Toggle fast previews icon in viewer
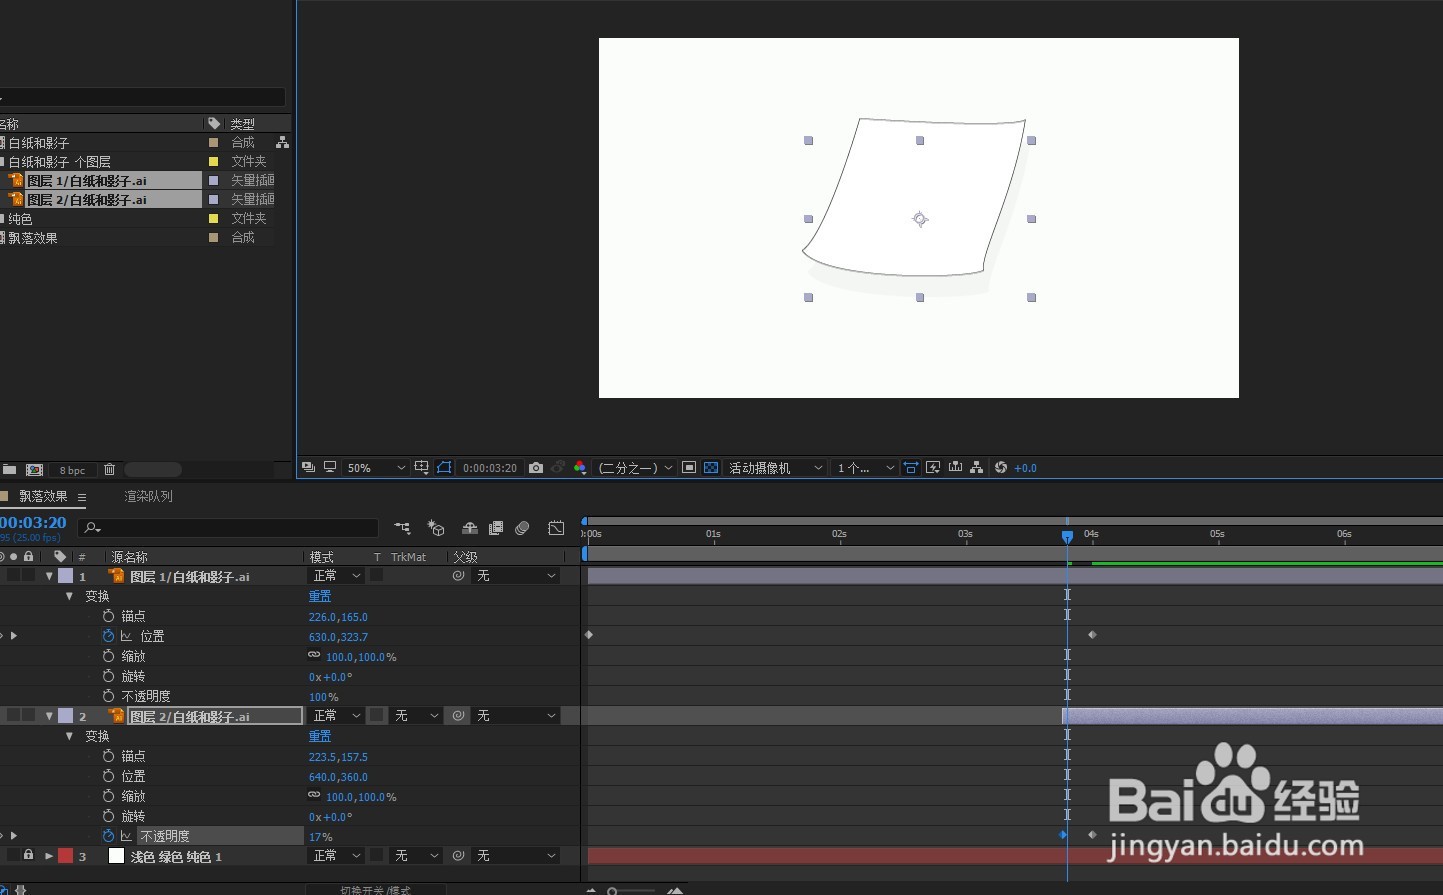Image resolution: width=1443 pixels, height=895 pixels. tap(933, 468)
